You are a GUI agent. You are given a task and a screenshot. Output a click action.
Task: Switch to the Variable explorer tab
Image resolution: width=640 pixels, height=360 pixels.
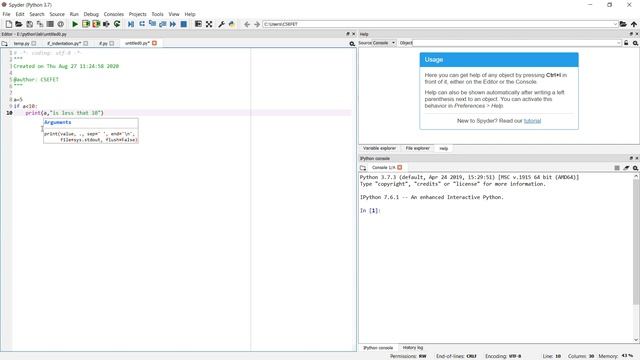tap(379, 148)
